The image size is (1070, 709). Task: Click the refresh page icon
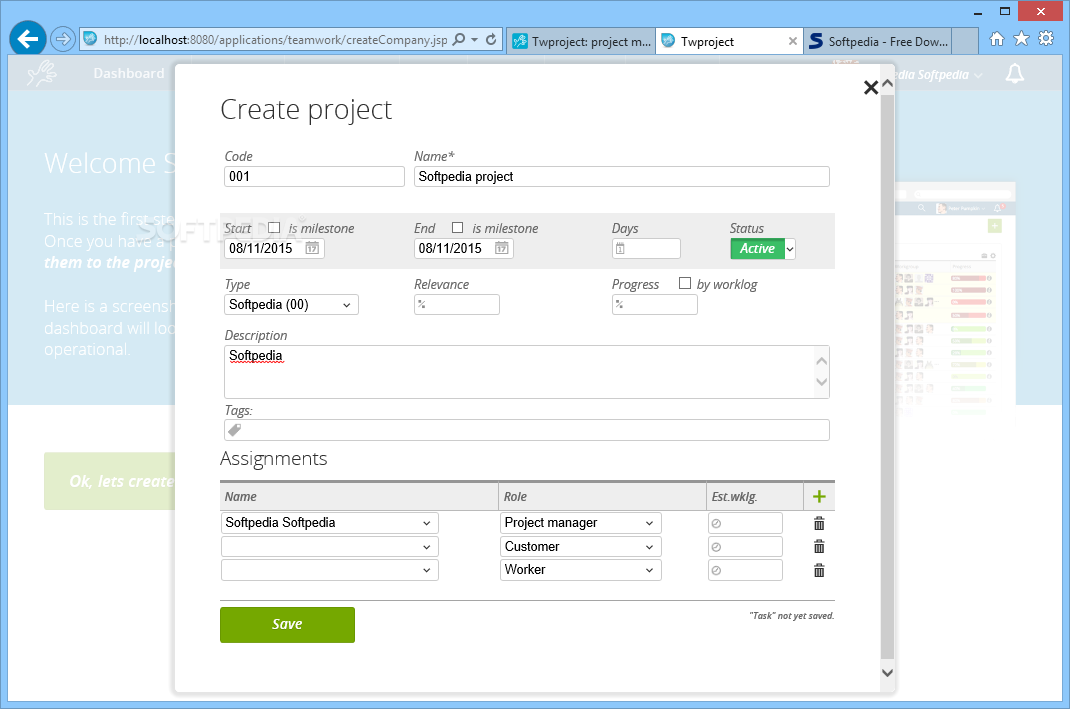[x=491, y=40]
